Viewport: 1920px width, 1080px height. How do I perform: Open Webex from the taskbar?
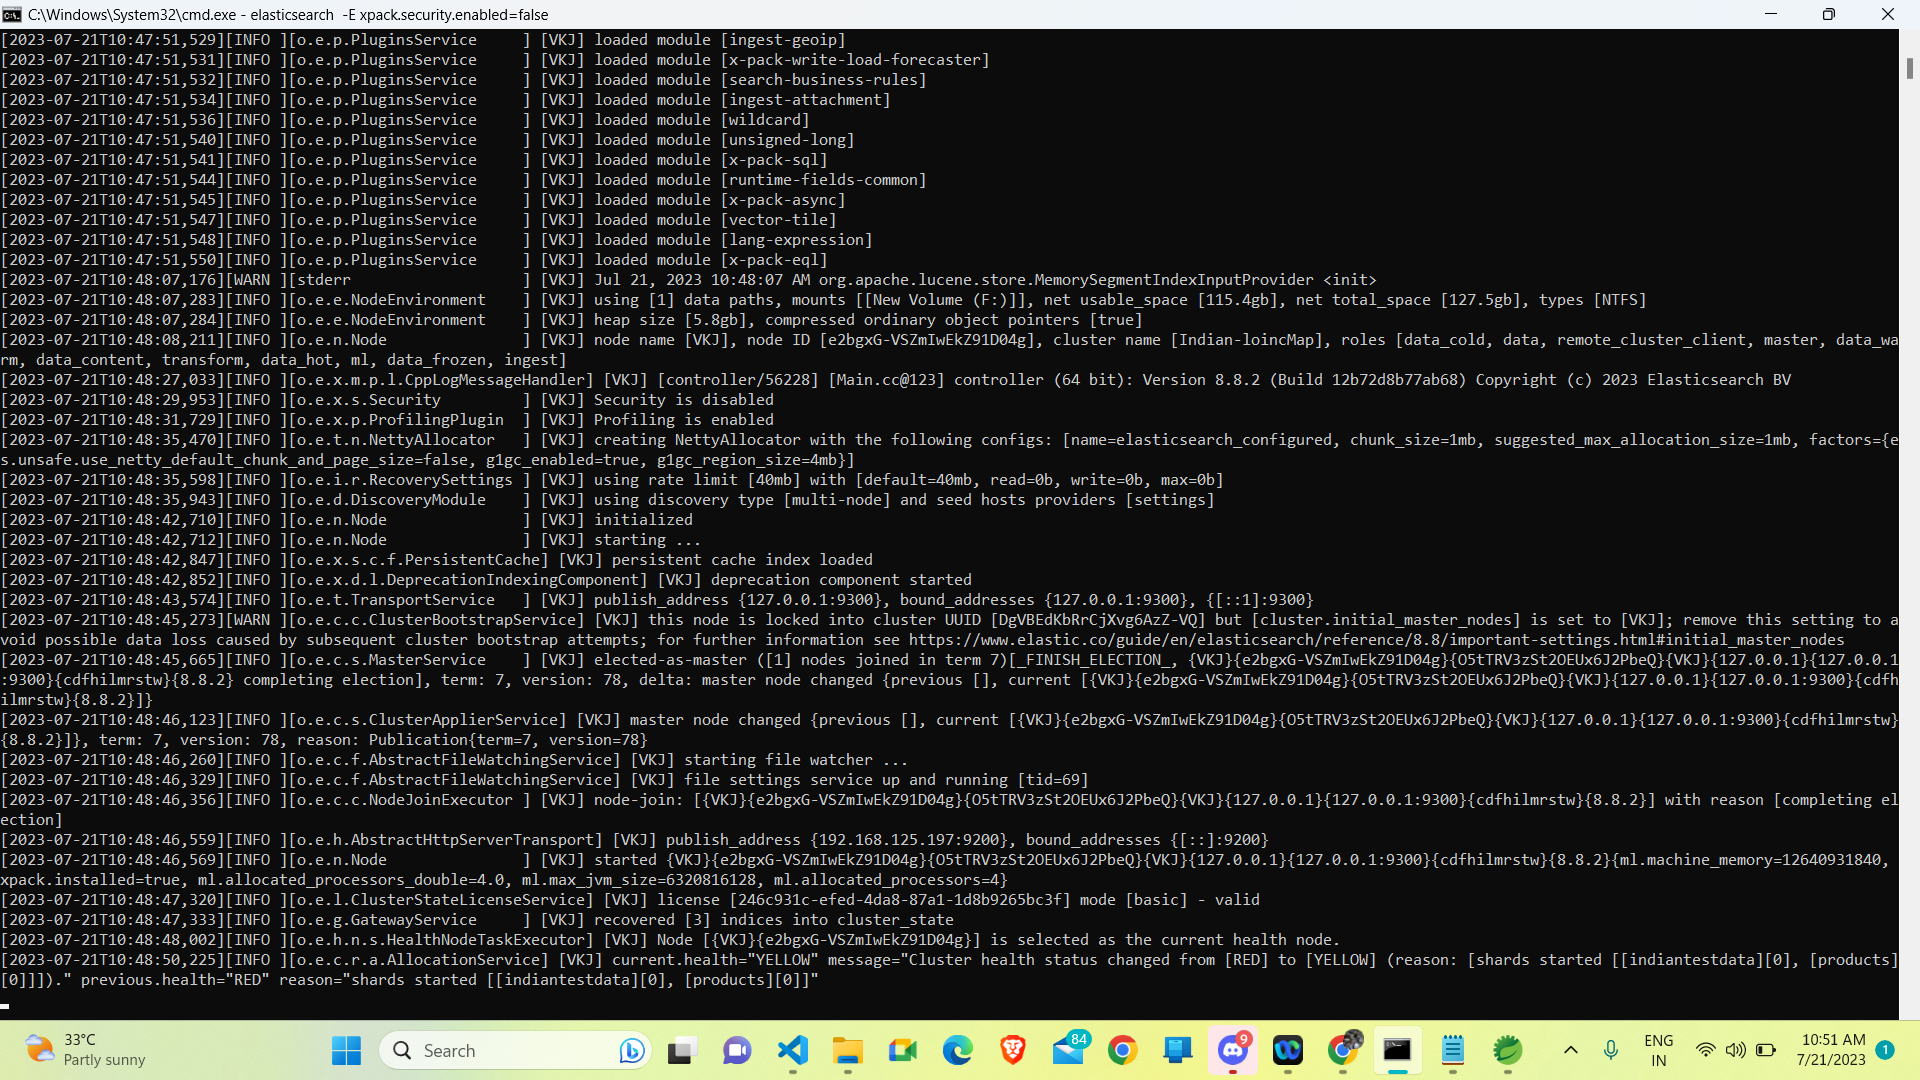coord(1288,1050)
